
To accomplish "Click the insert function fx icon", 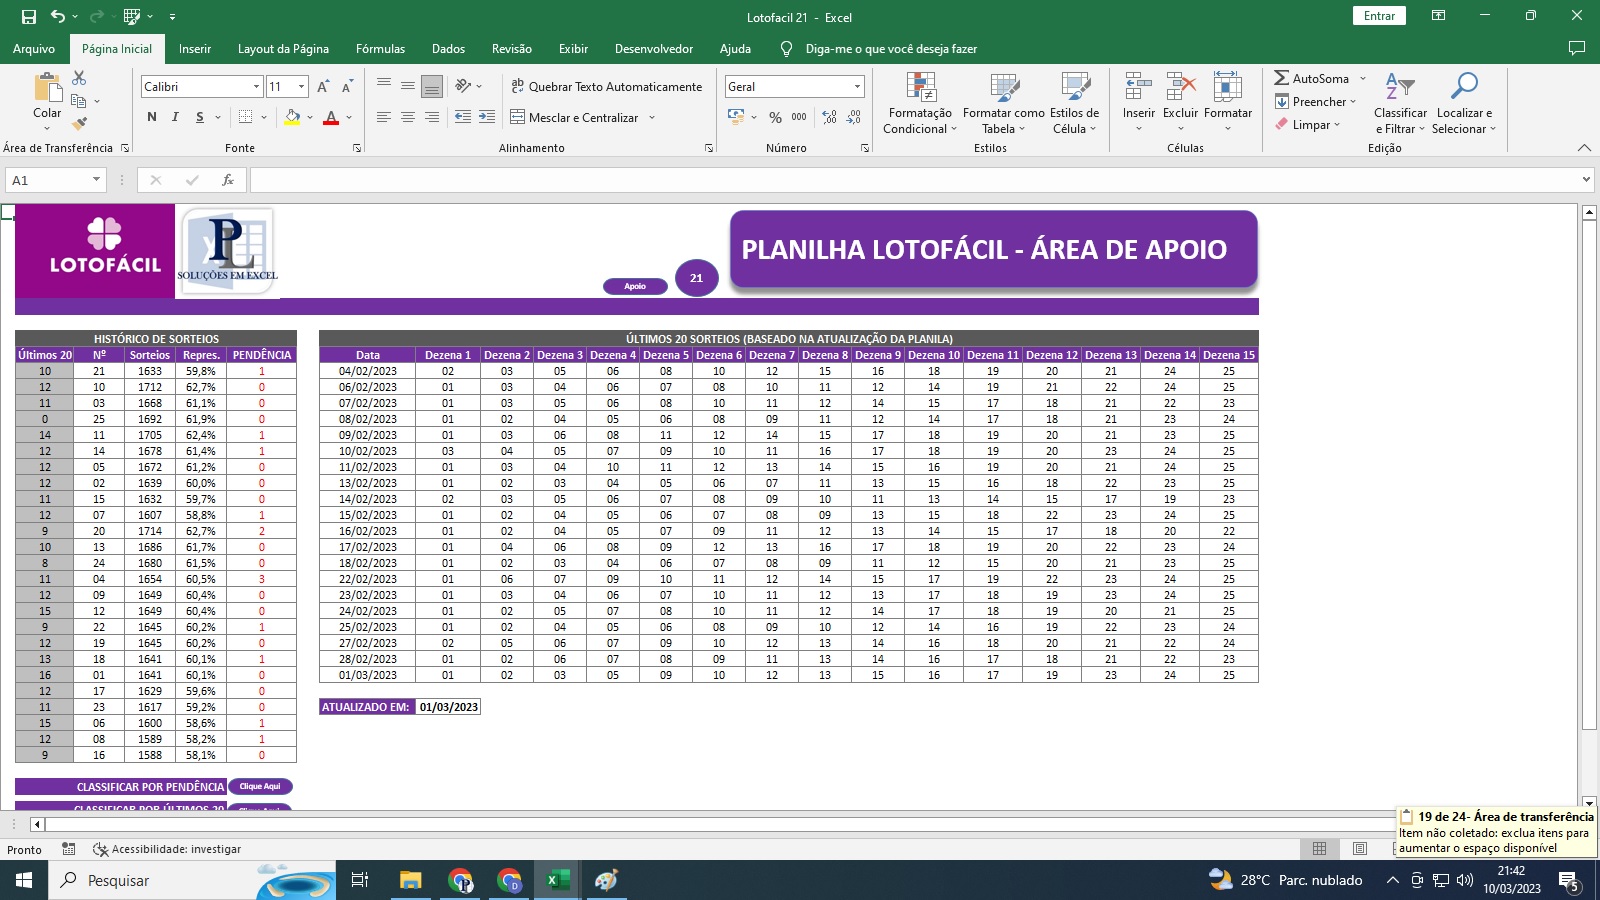I will (x=228, y=180).
